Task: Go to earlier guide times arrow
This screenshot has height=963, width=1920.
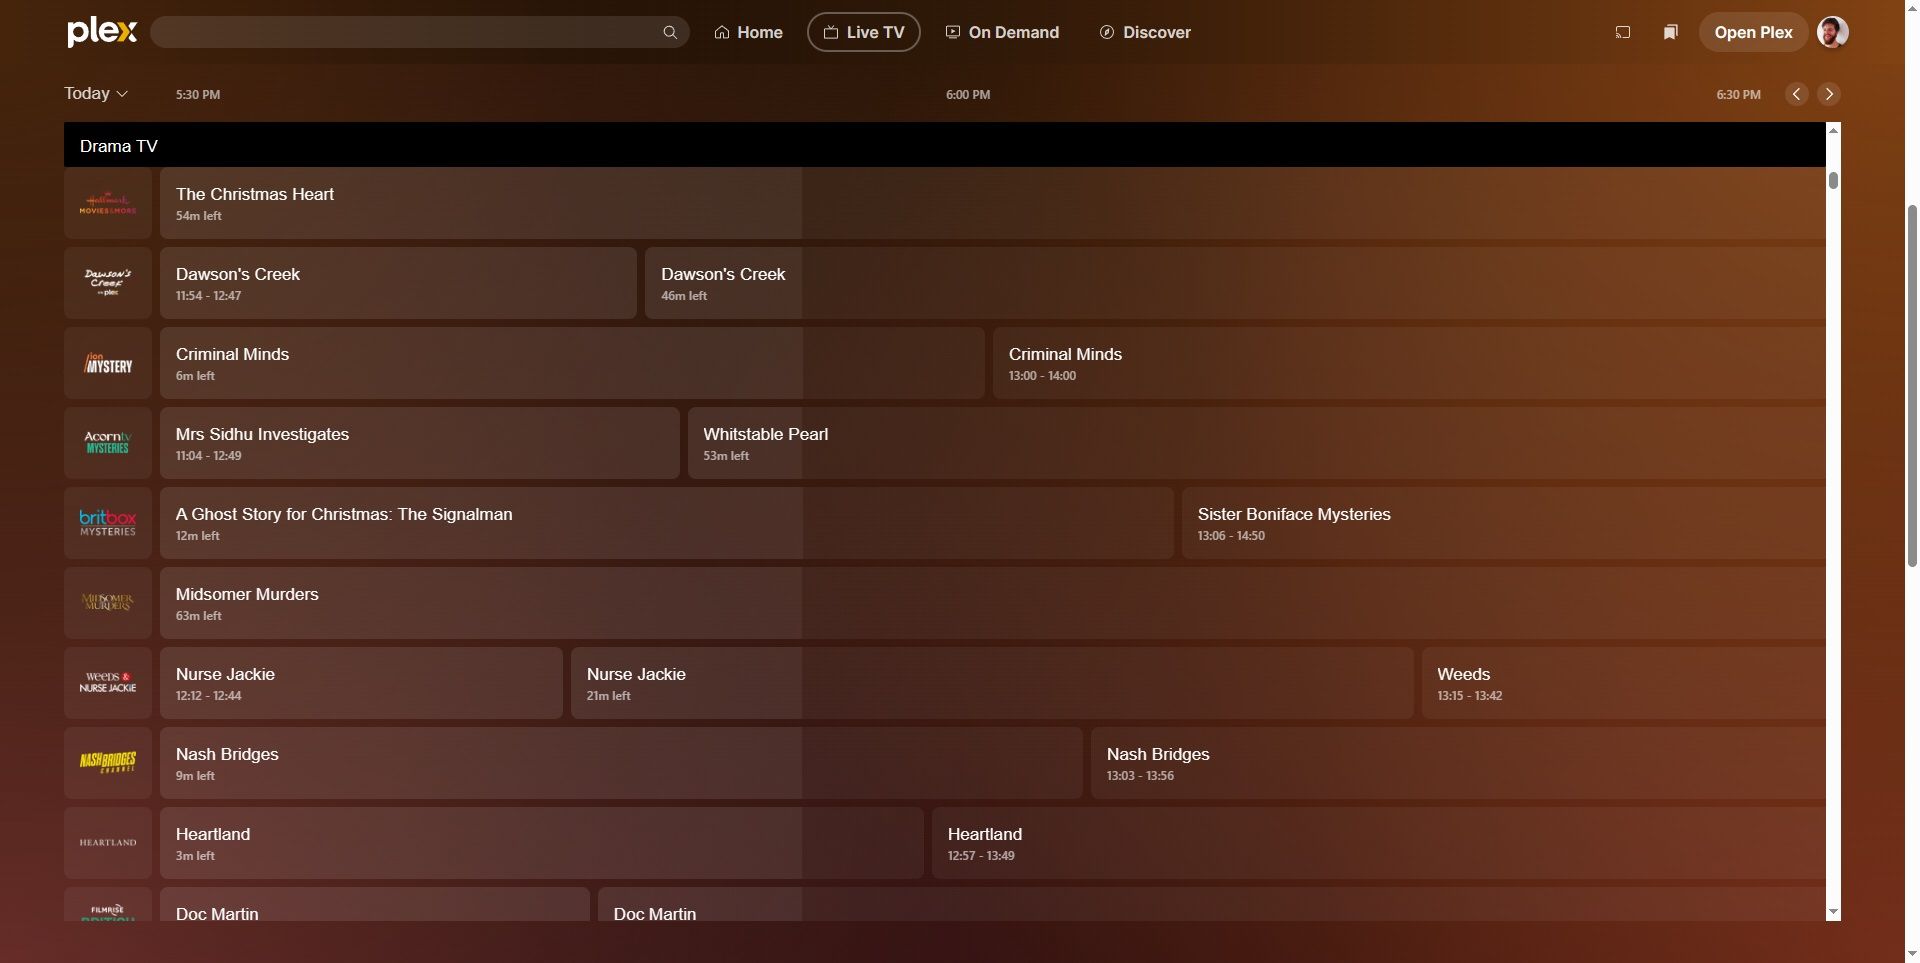Action: [x=1797, y=94]
